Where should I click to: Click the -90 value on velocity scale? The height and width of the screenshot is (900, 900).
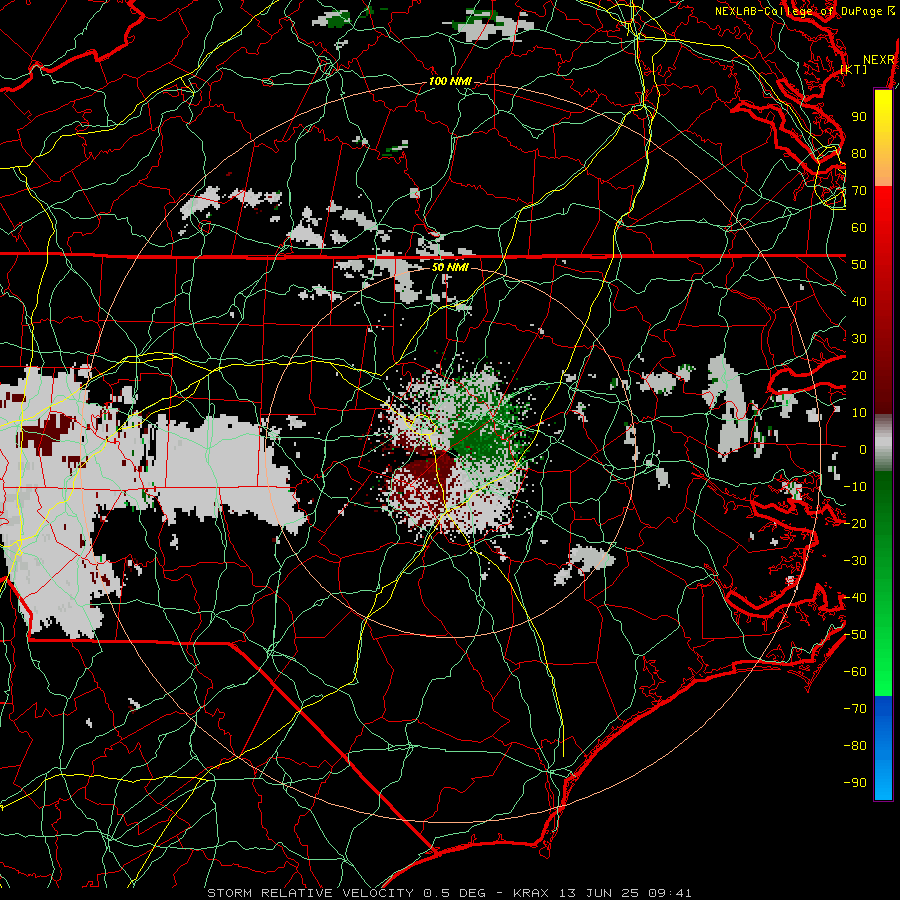point(855,783)
